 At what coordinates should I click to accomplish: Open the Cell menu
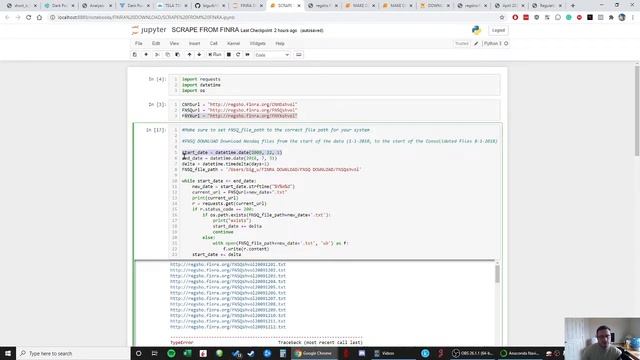click(213, 43)
